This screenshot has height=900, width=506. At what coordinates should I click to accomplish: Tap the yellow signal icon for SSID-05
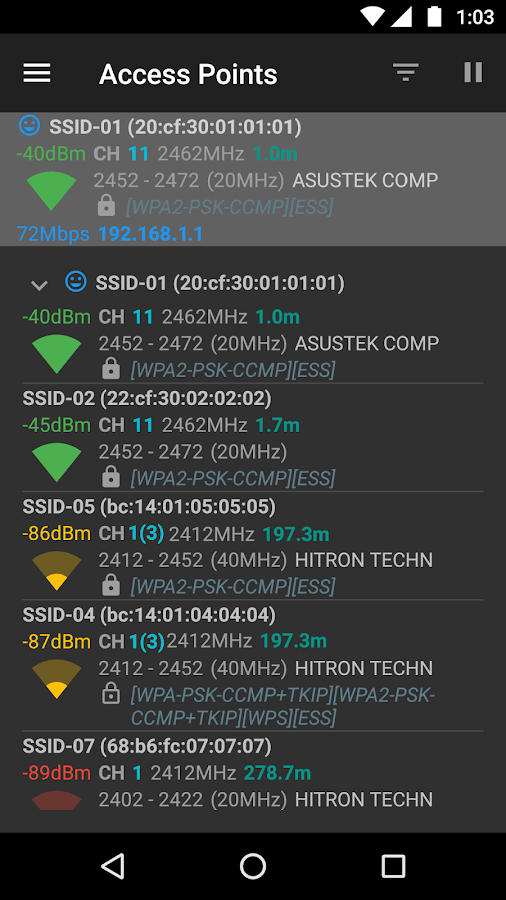(56, 571)
